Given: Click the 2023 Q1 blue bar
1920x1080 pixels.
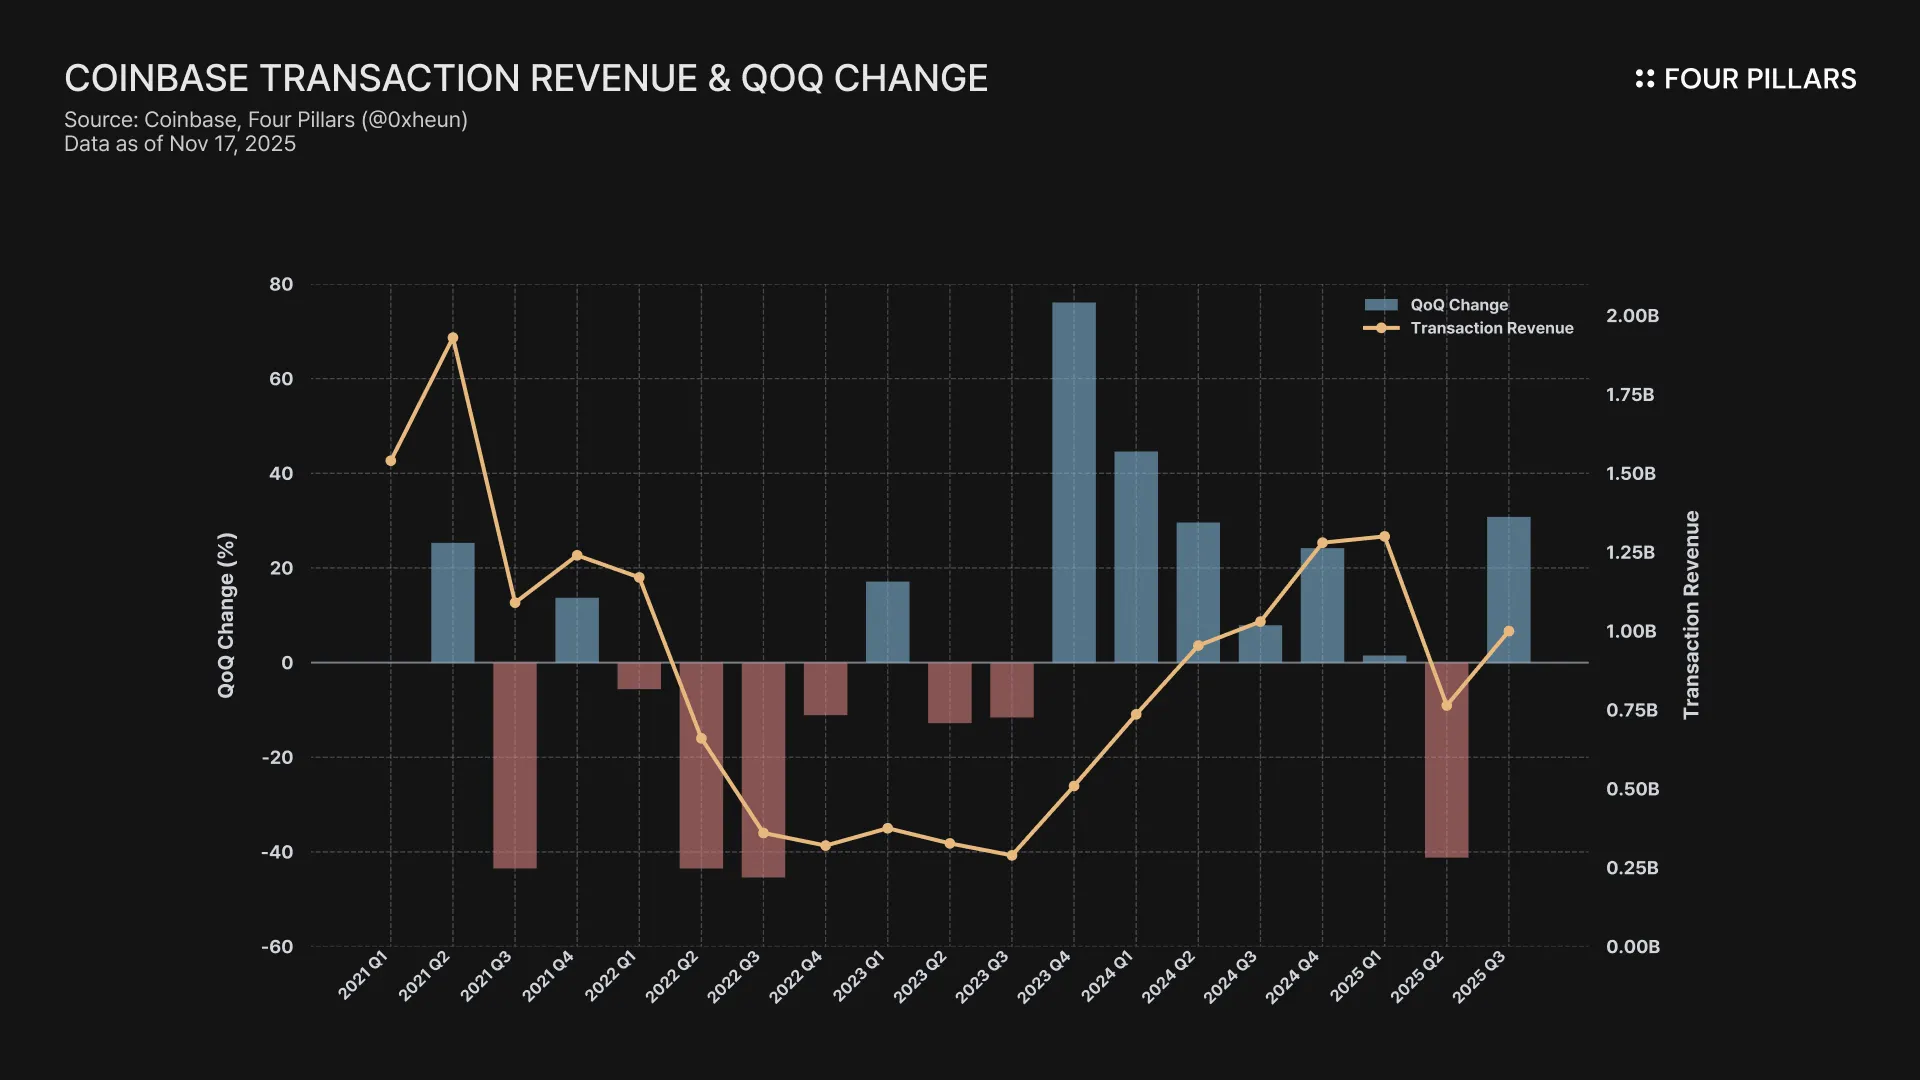Looking at the screenshot, I should [887, 622].
